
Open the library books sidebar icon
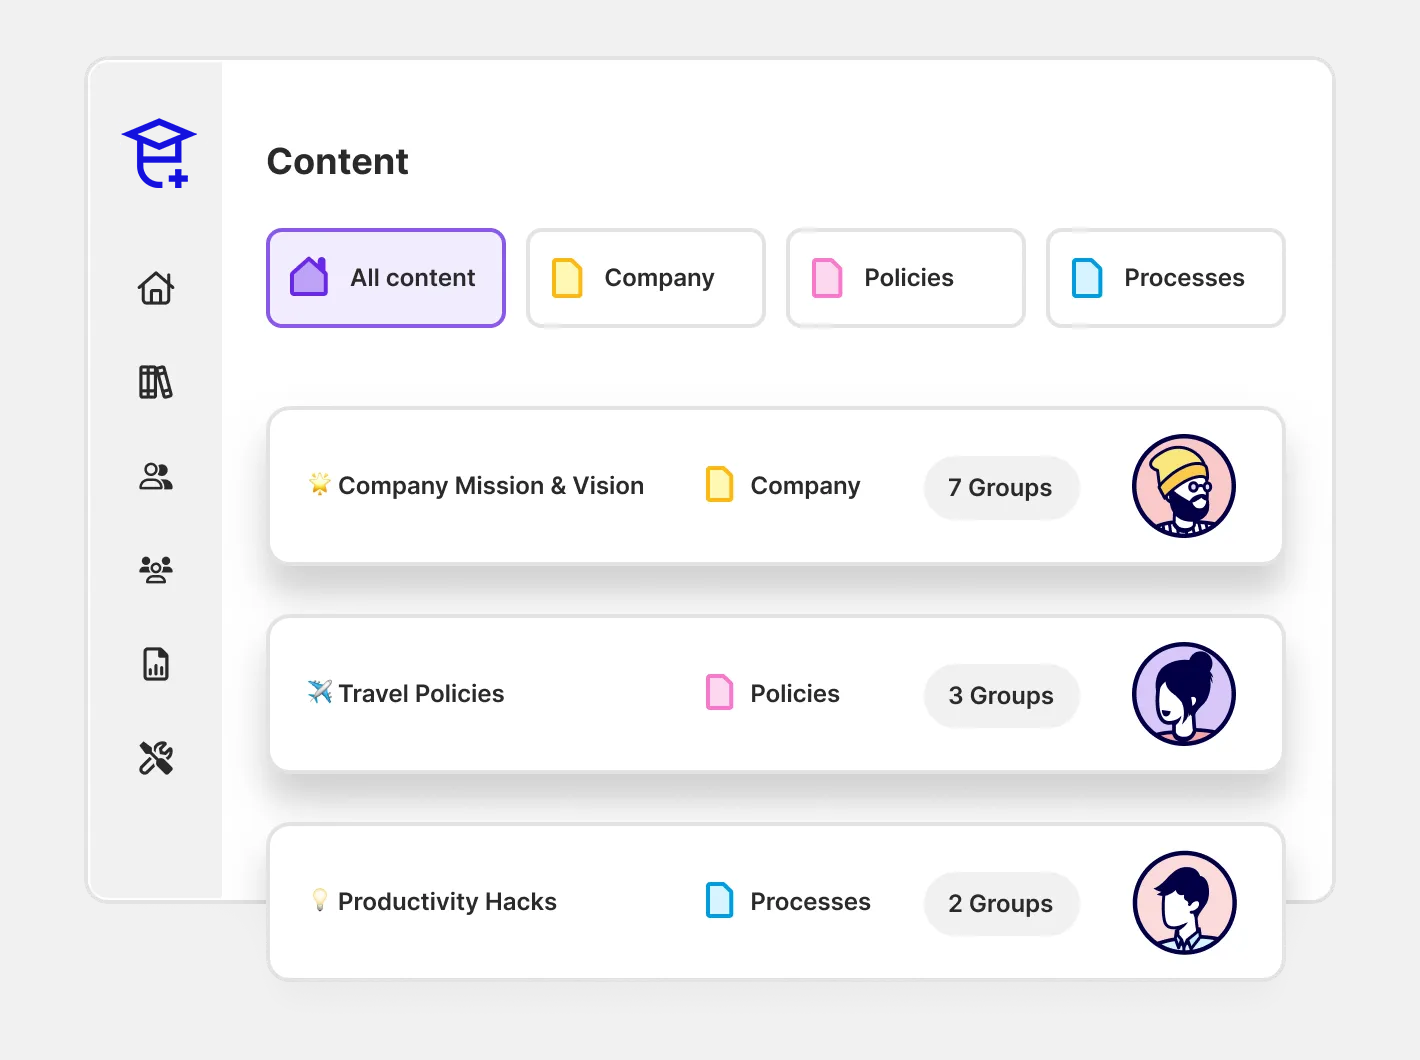click(156, 382)
